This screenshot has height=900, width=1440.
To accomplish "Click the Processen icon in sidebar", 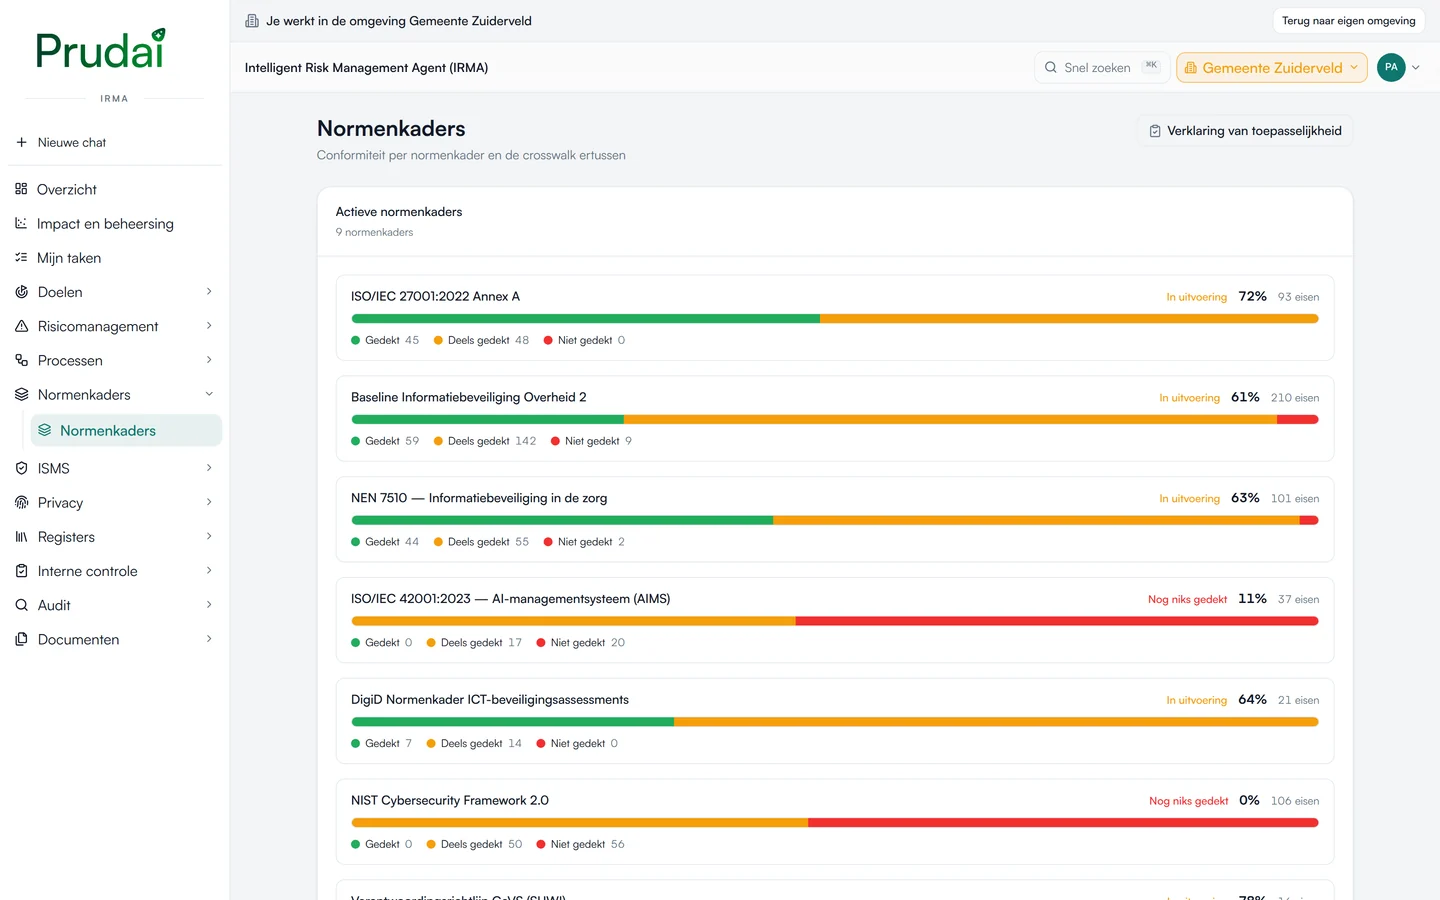I will click(21, 360).
